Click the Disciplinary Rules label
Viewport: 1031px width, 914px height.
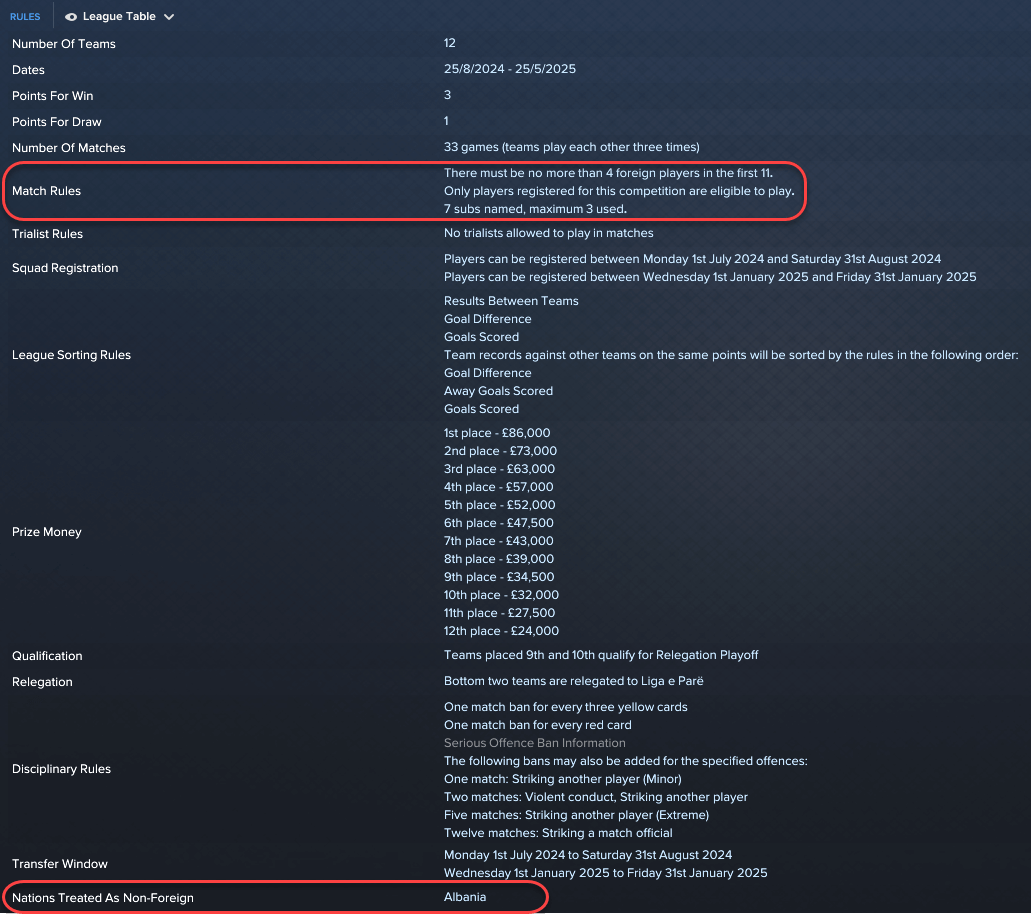tap(61, 769)
